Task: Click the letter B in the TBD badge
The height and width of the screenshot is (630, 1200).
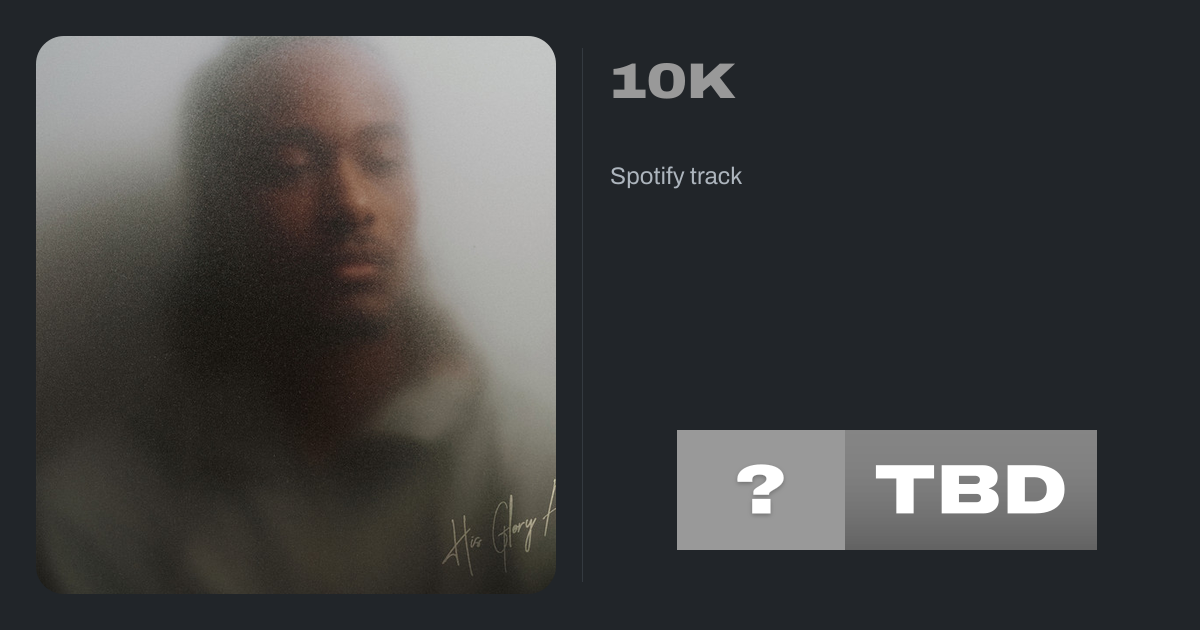Action: coord(967,490)
